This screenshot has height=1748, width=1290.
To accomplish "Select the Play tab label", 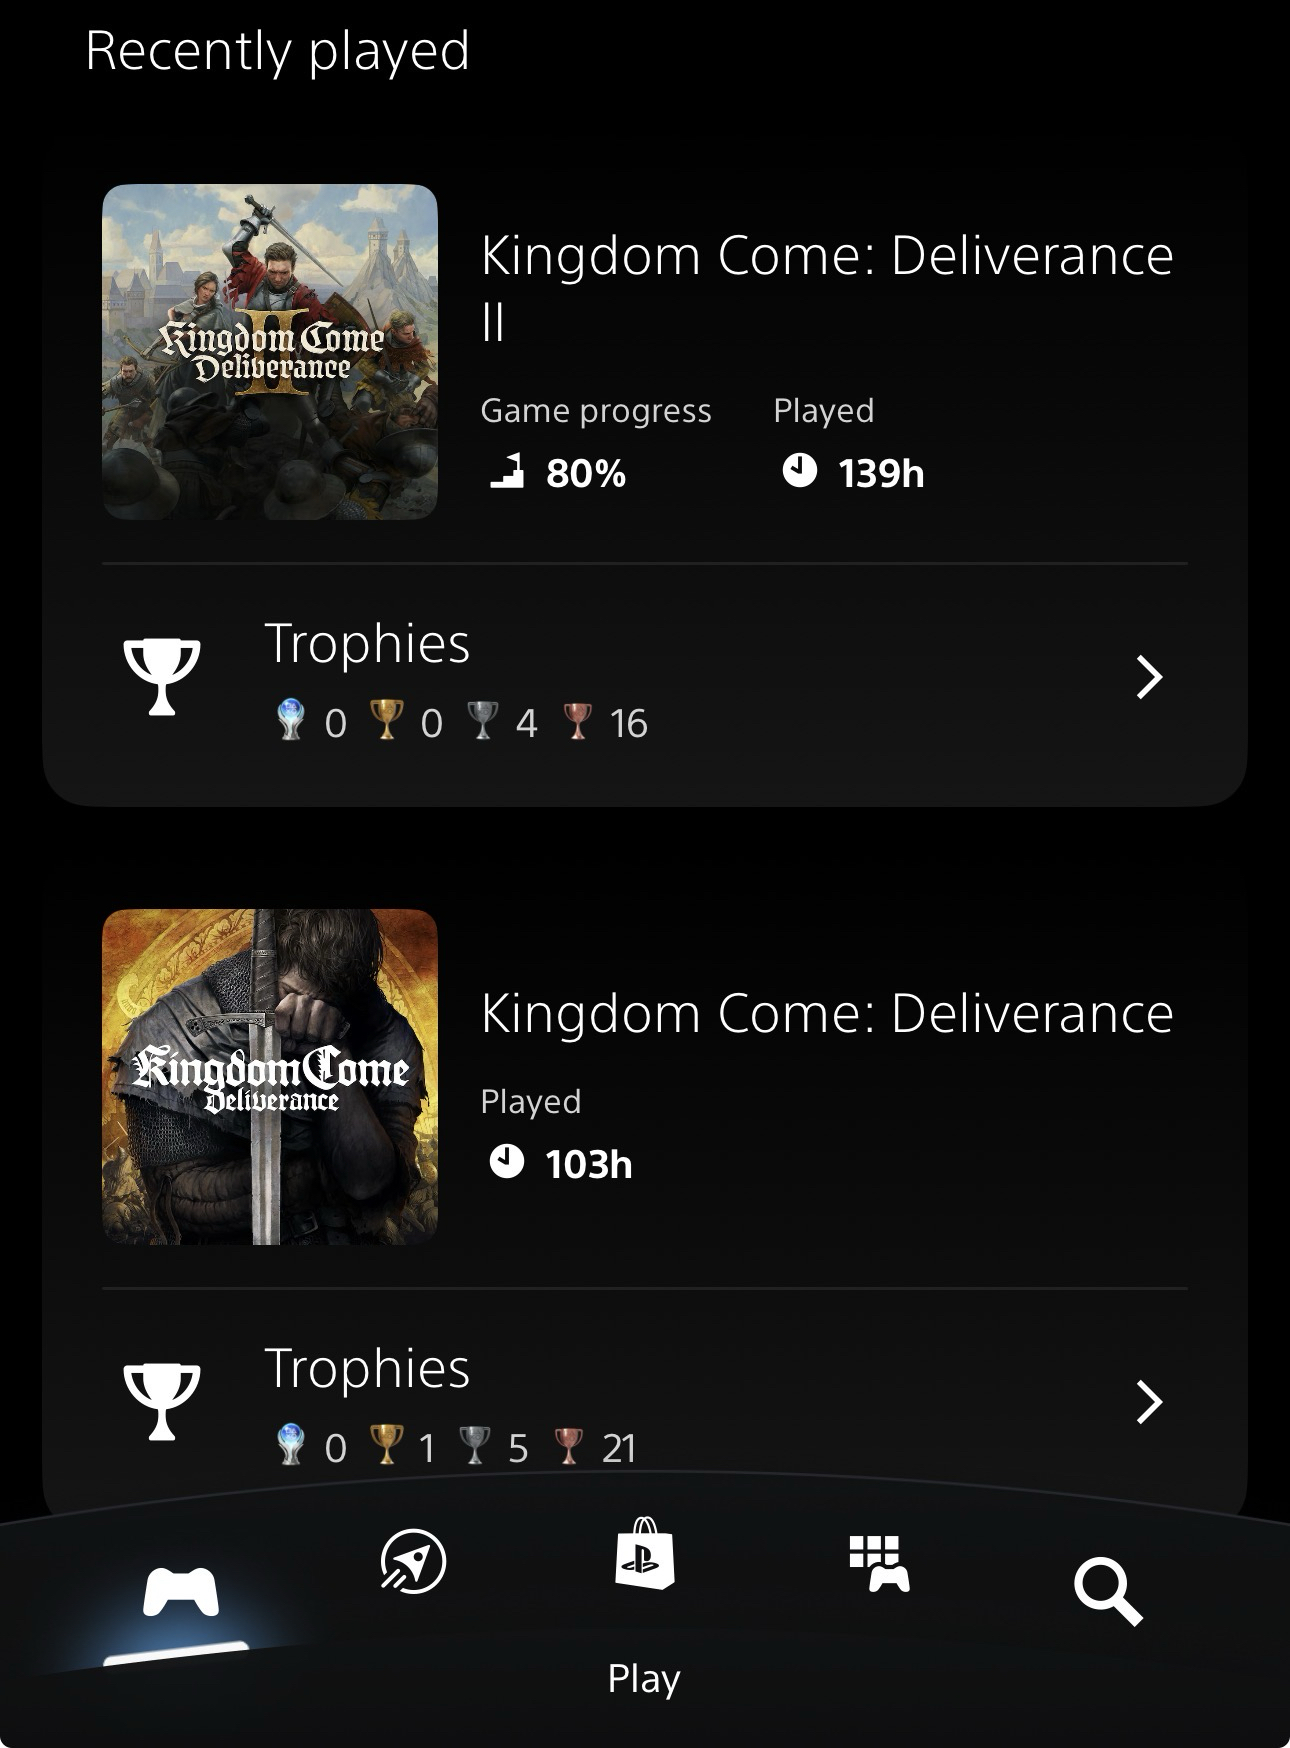I will [644, 1678].
